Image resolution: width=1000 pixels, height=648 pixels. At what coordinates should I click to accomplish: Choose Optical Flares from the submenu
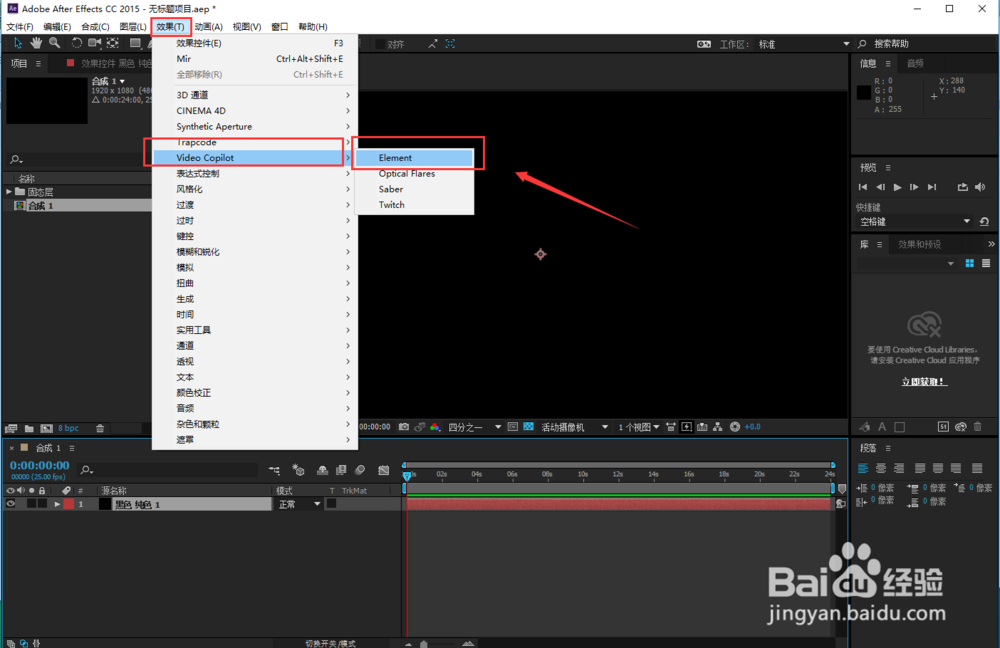point(415,173)
